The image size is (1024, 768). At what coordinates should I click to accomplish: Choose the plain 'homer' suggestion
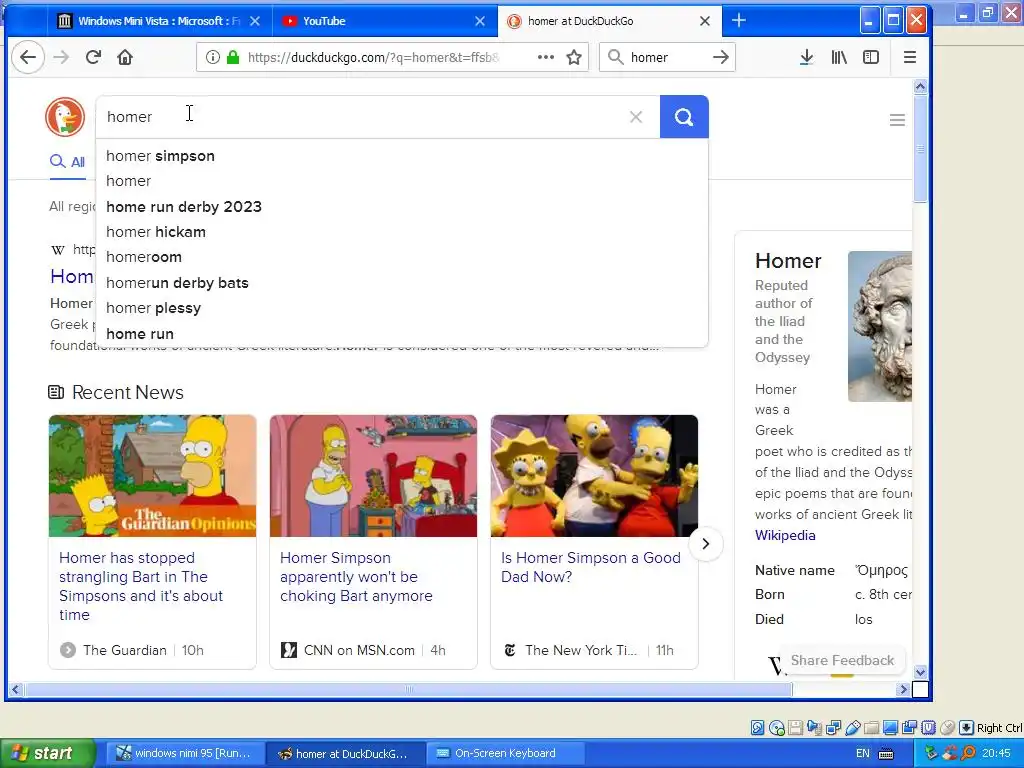coord(402,181)
